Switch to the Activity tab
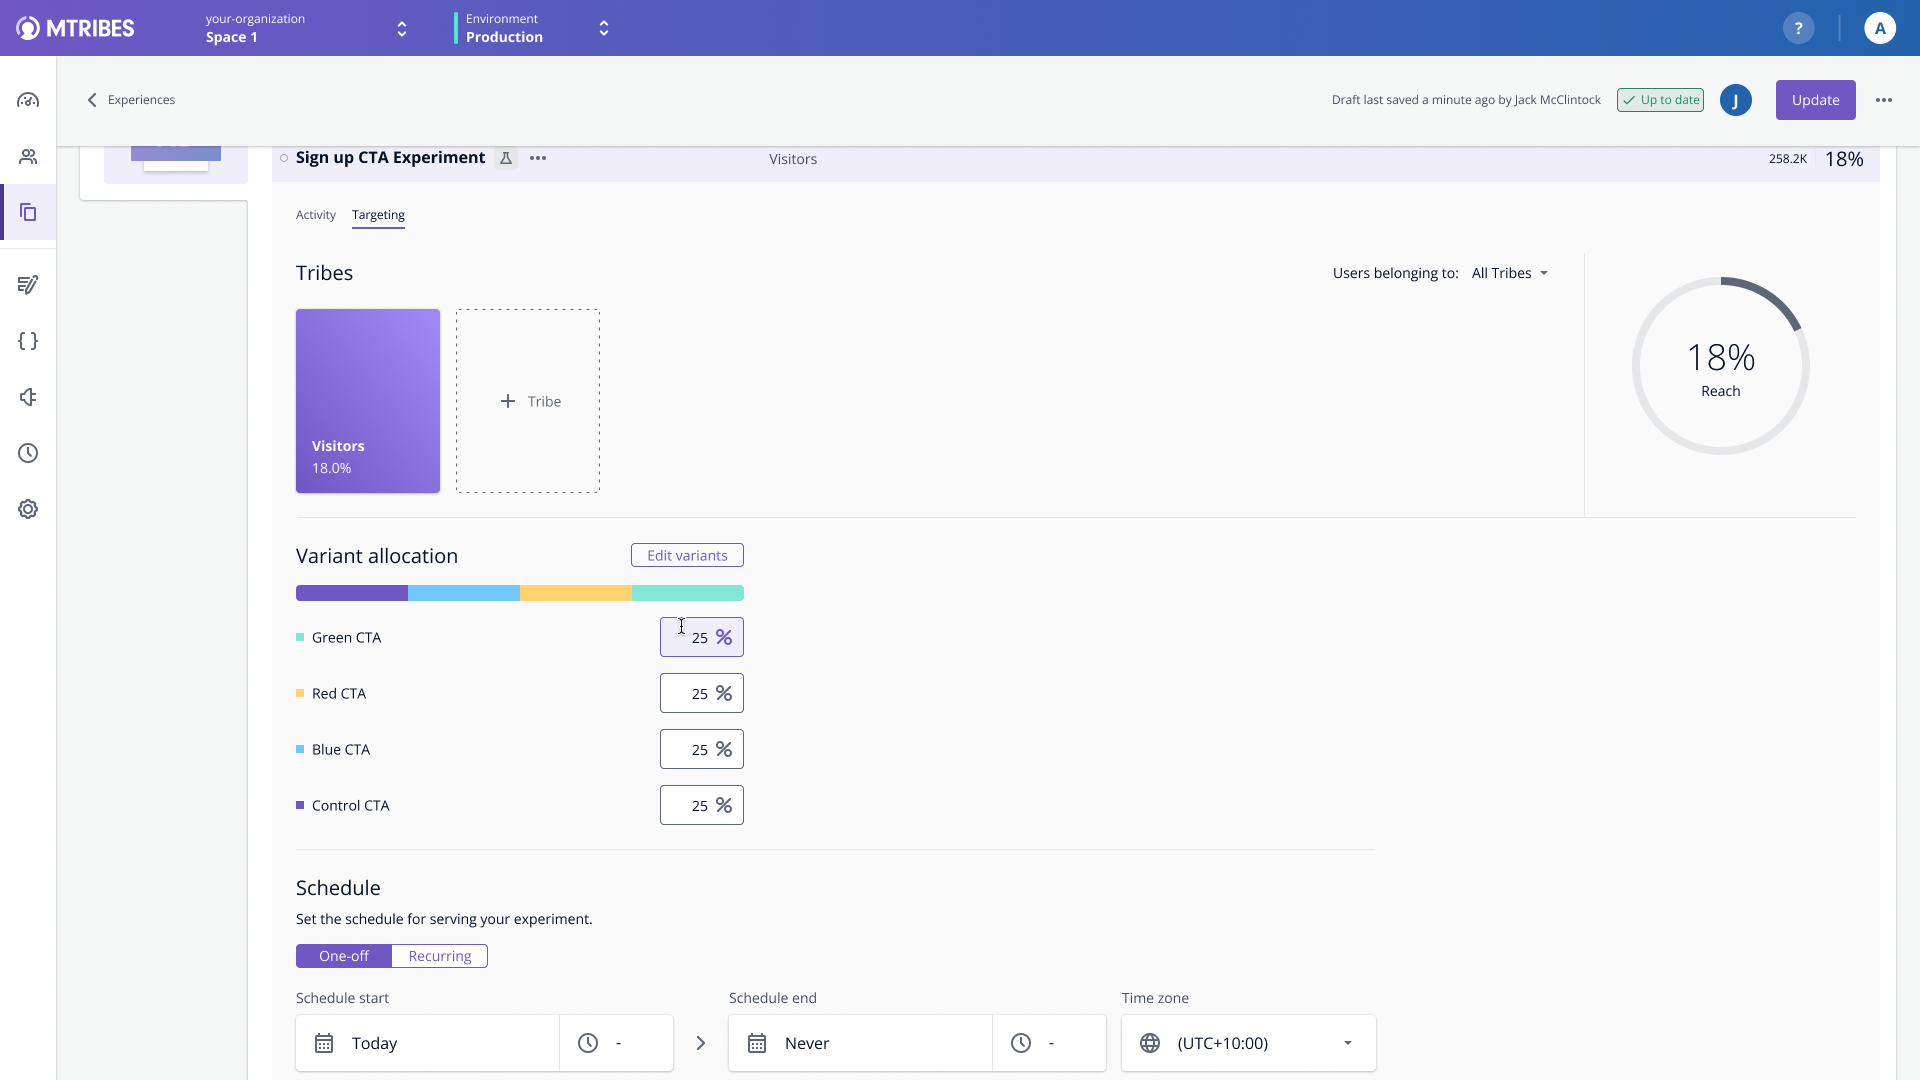Screen dimensions: 1920x1080 [x=316, y=215]
